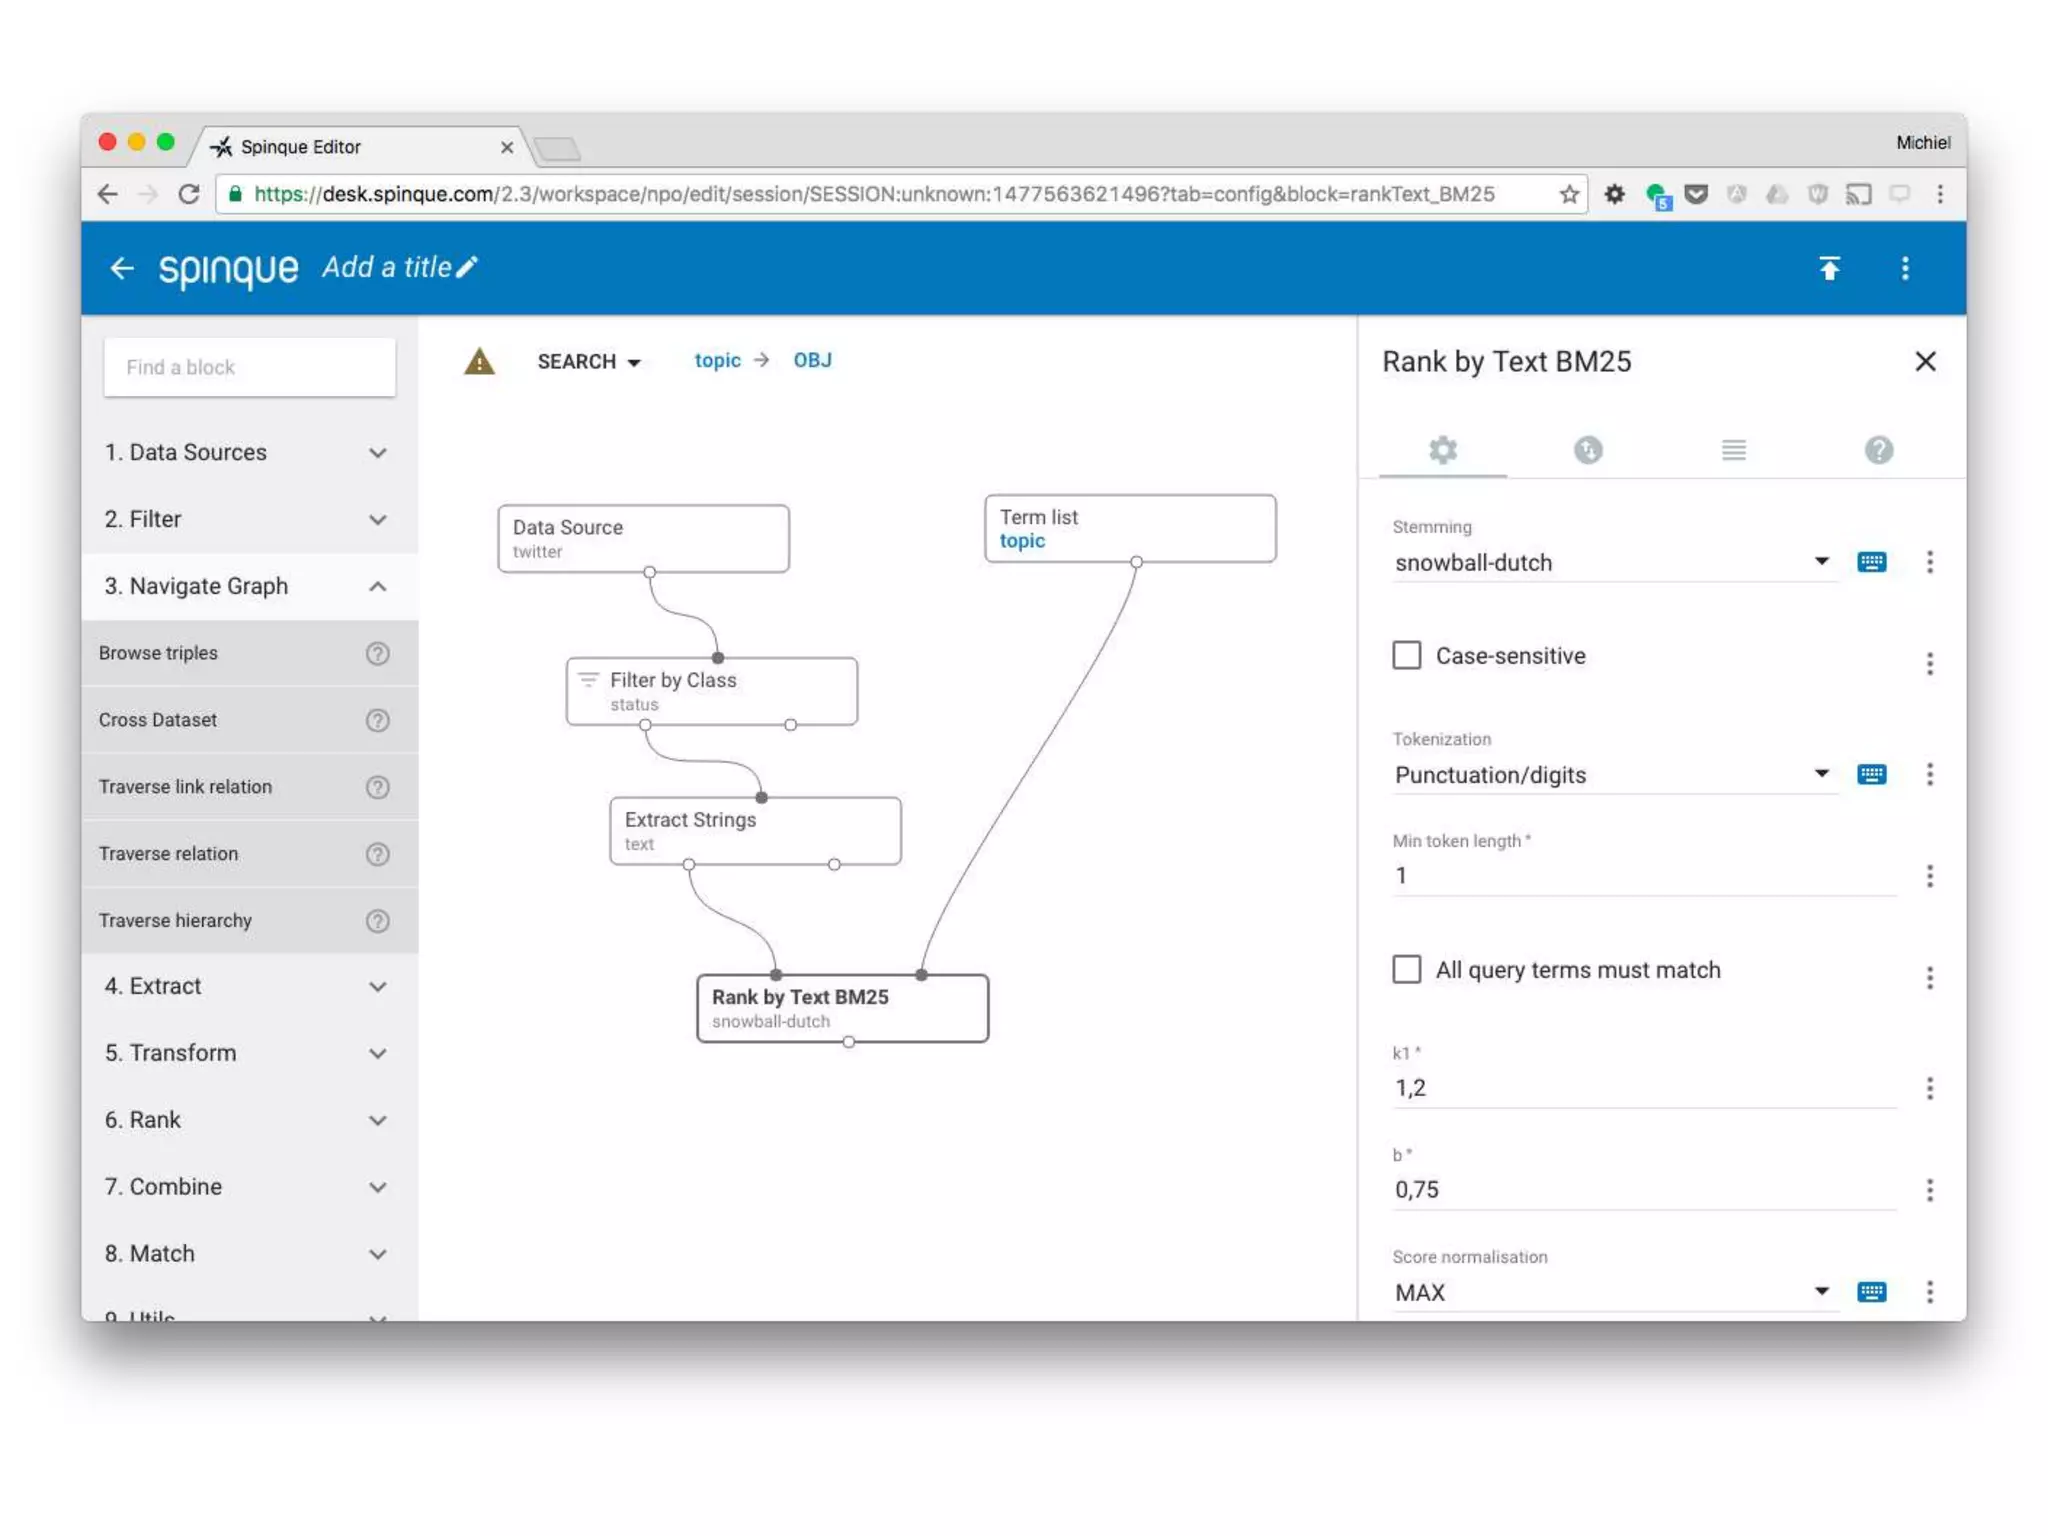Expand the 8. Match section
The image size is (2048, 1536).
(x=249, y=1254)
